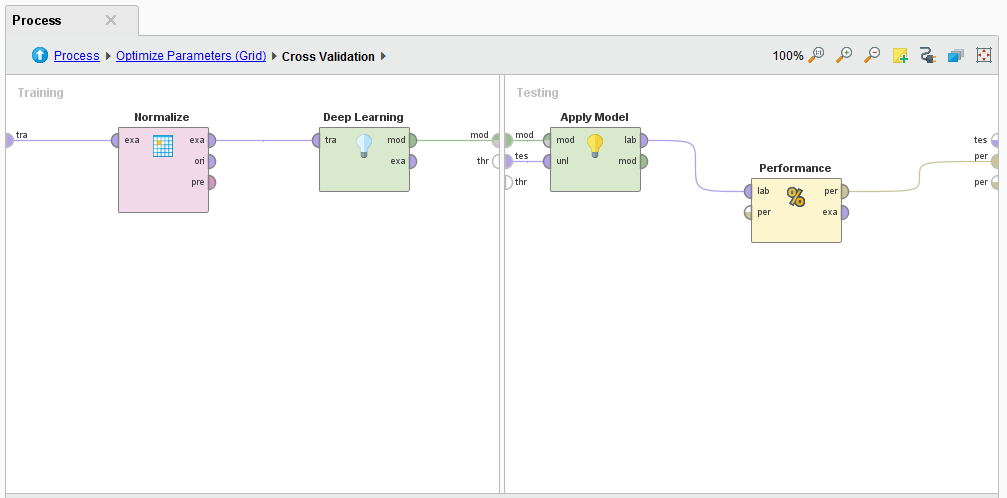1007x498 pixels.
Task: Click Deep Learning mod output port
Action: pyautogui.click(x=412, y=140)
